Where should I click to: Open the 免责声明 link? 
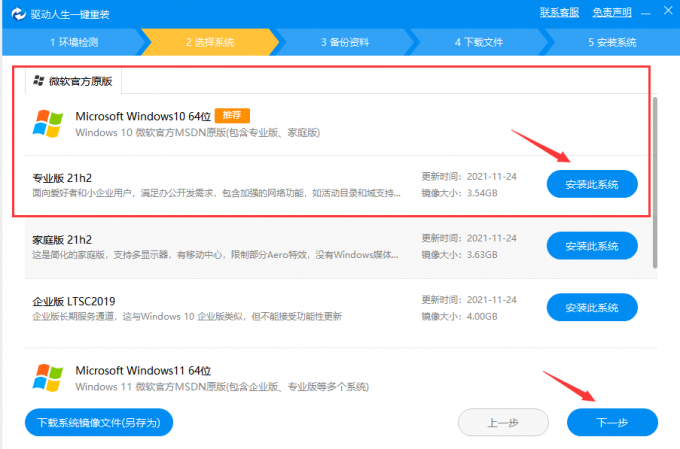611,12
